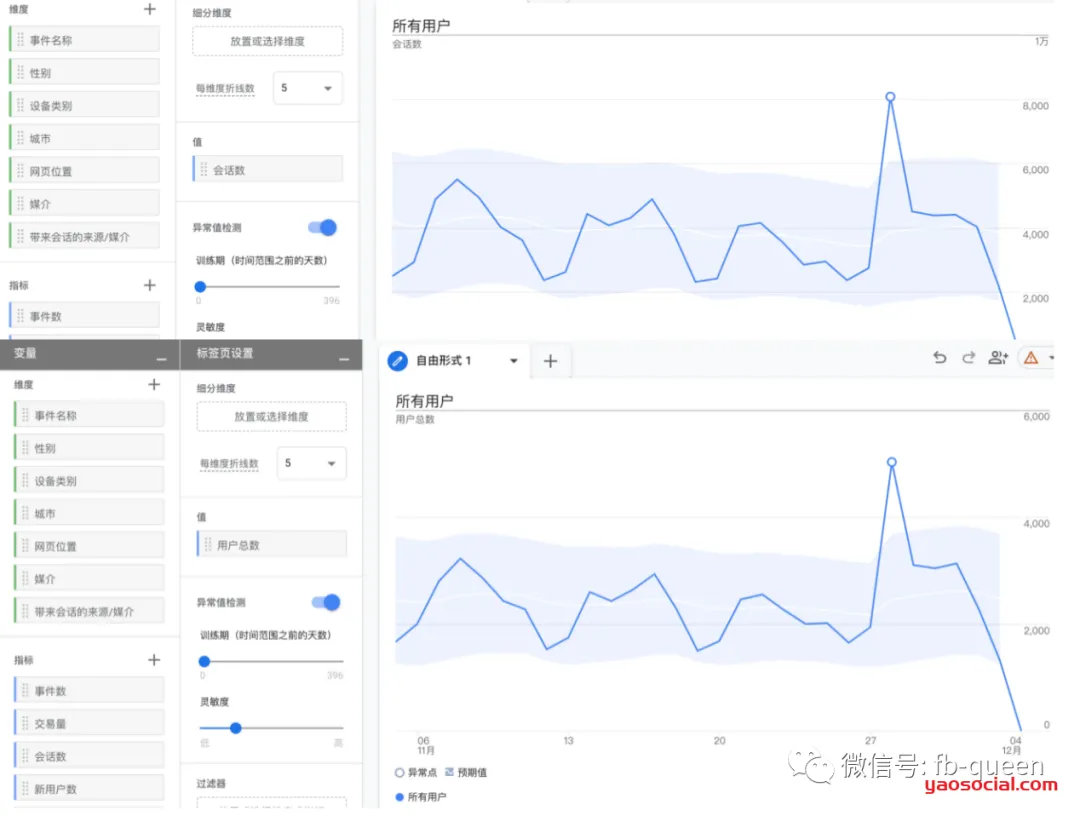Click the anomaly point circle on 用户总数 chart
This screenshot has height=816, width=1080.
891,462
